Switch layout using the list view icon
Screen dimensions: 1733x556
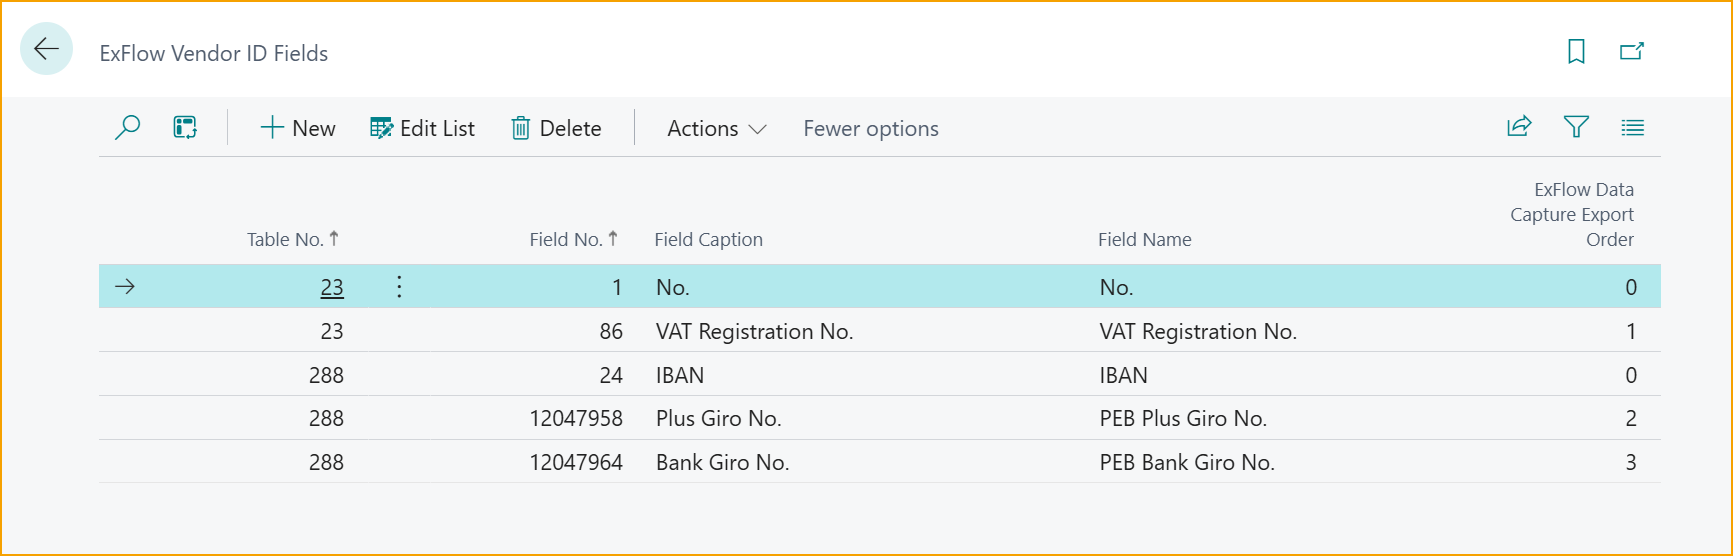[x=1632, y=127]
